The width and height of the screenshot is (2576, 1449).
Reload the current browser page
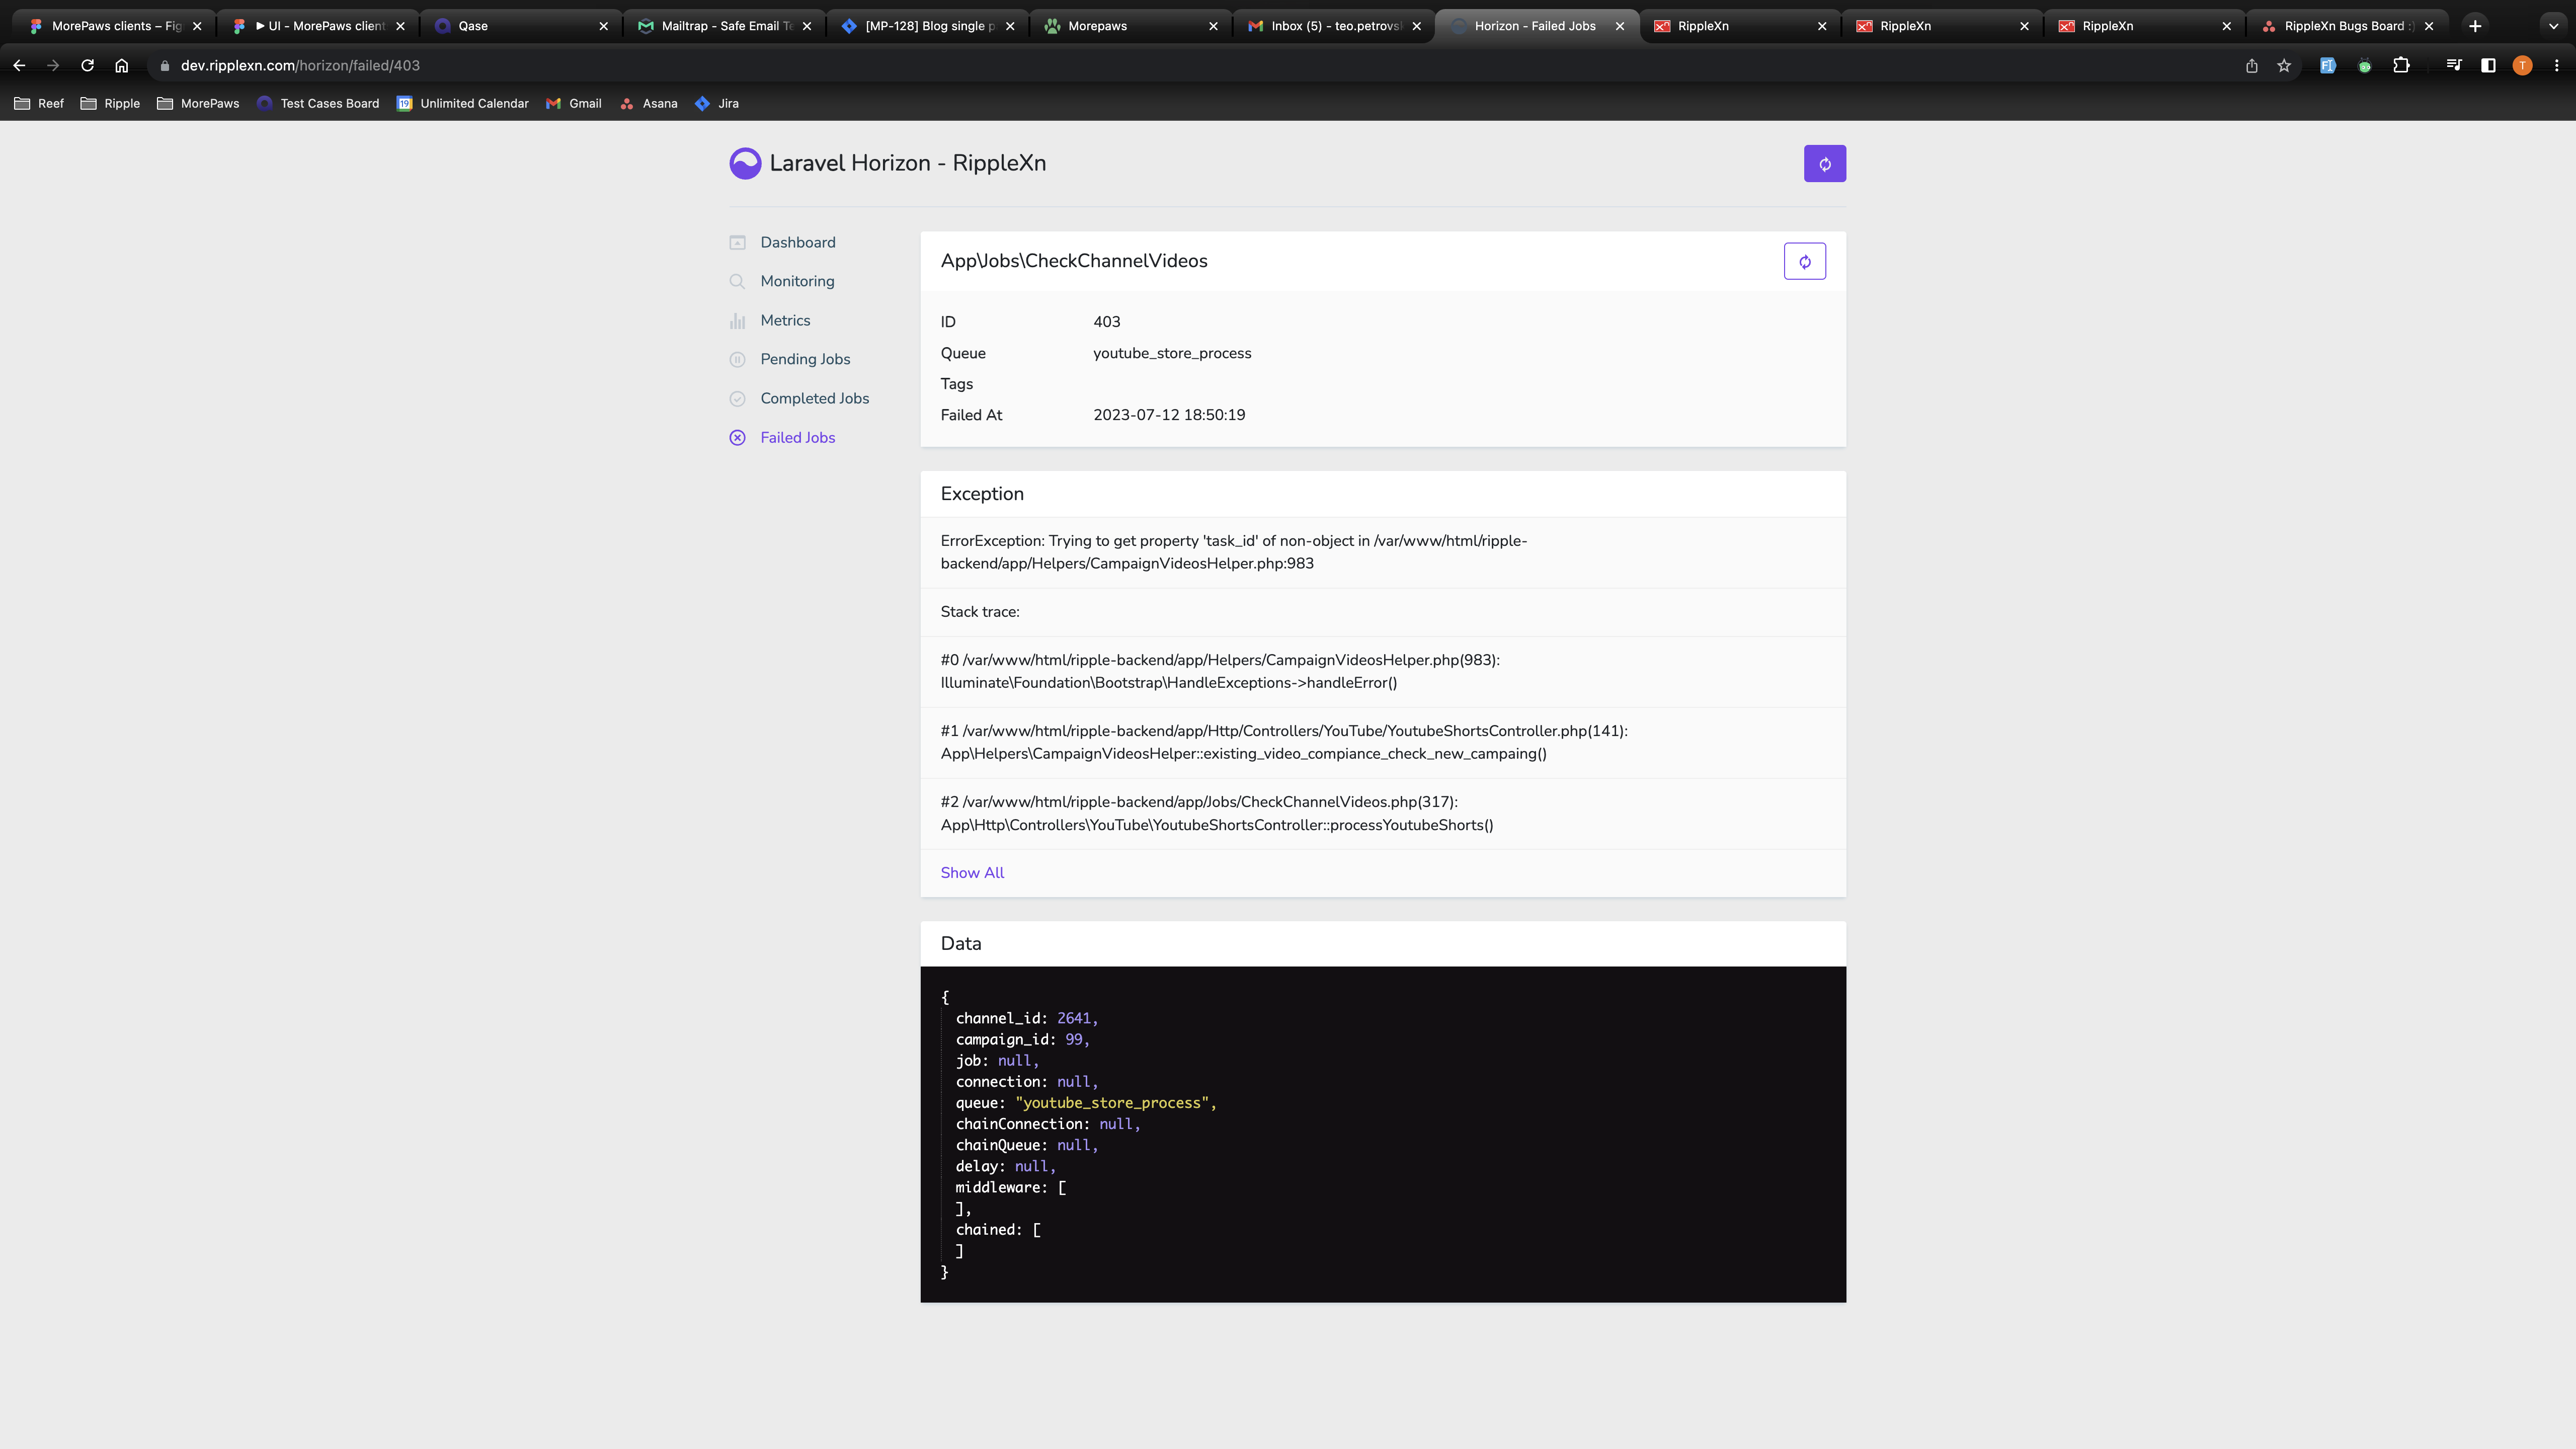[87, 65]
